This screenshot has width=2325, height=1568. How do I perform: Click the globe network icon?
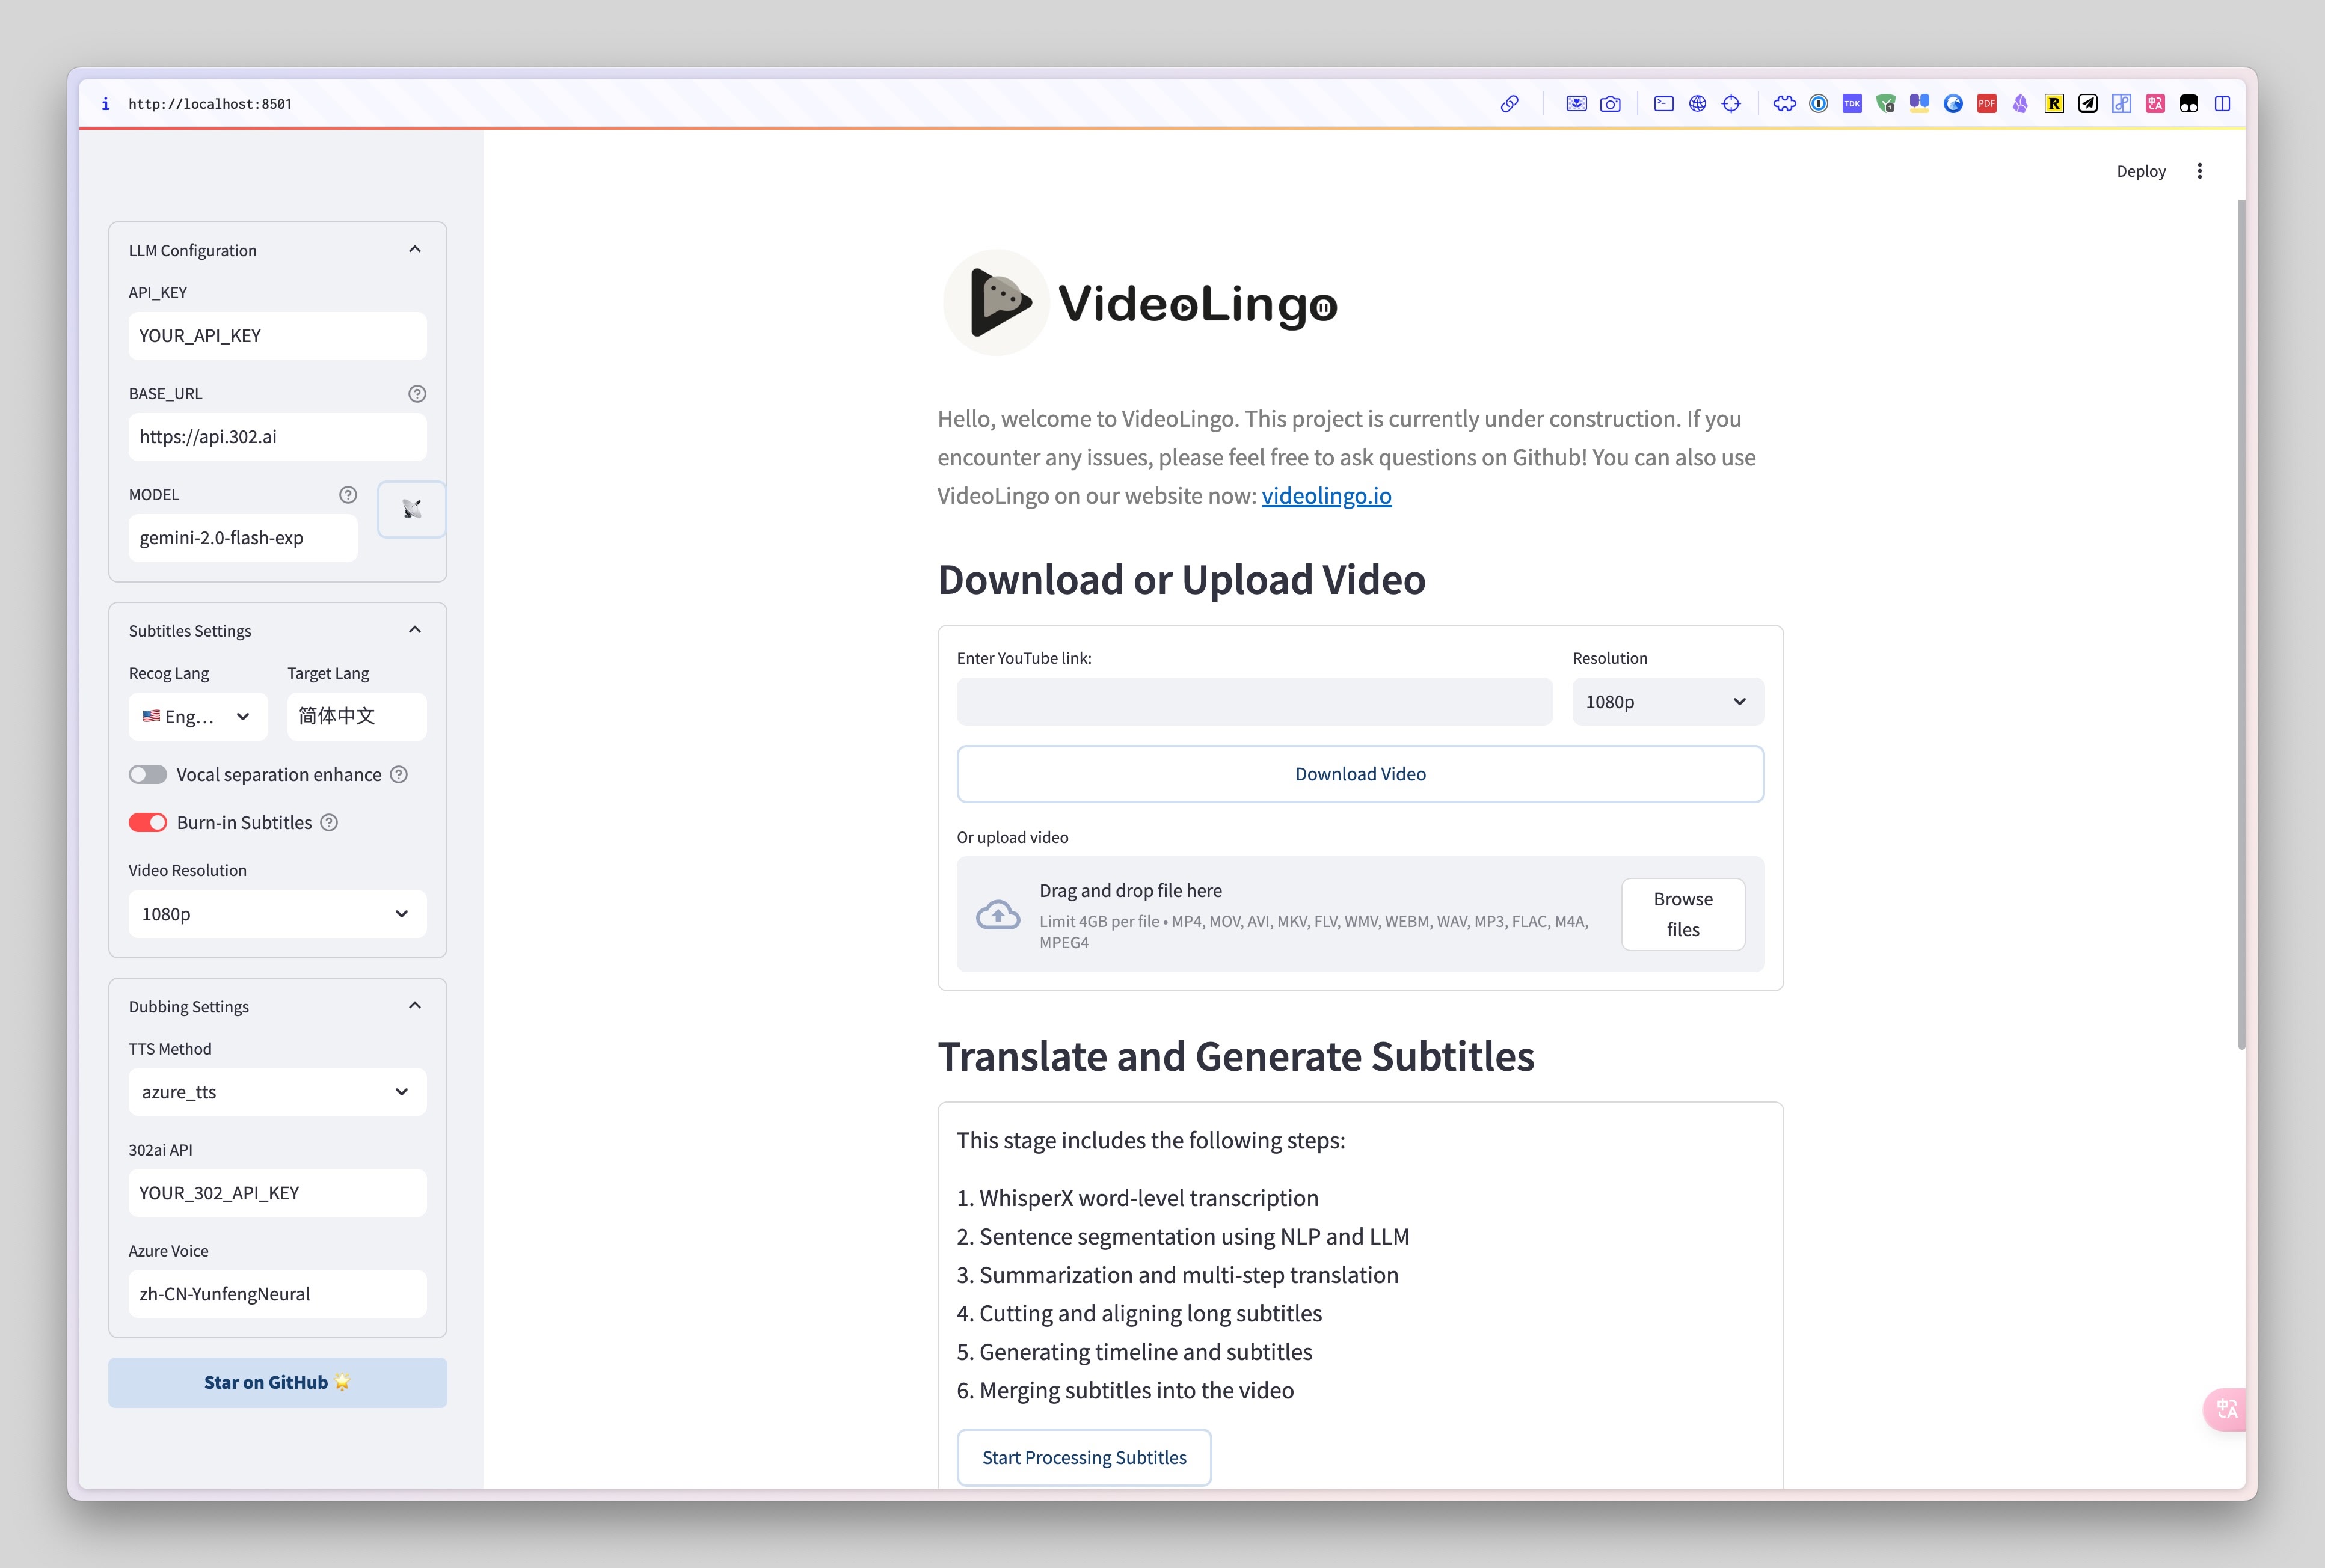pos(1698,103)
